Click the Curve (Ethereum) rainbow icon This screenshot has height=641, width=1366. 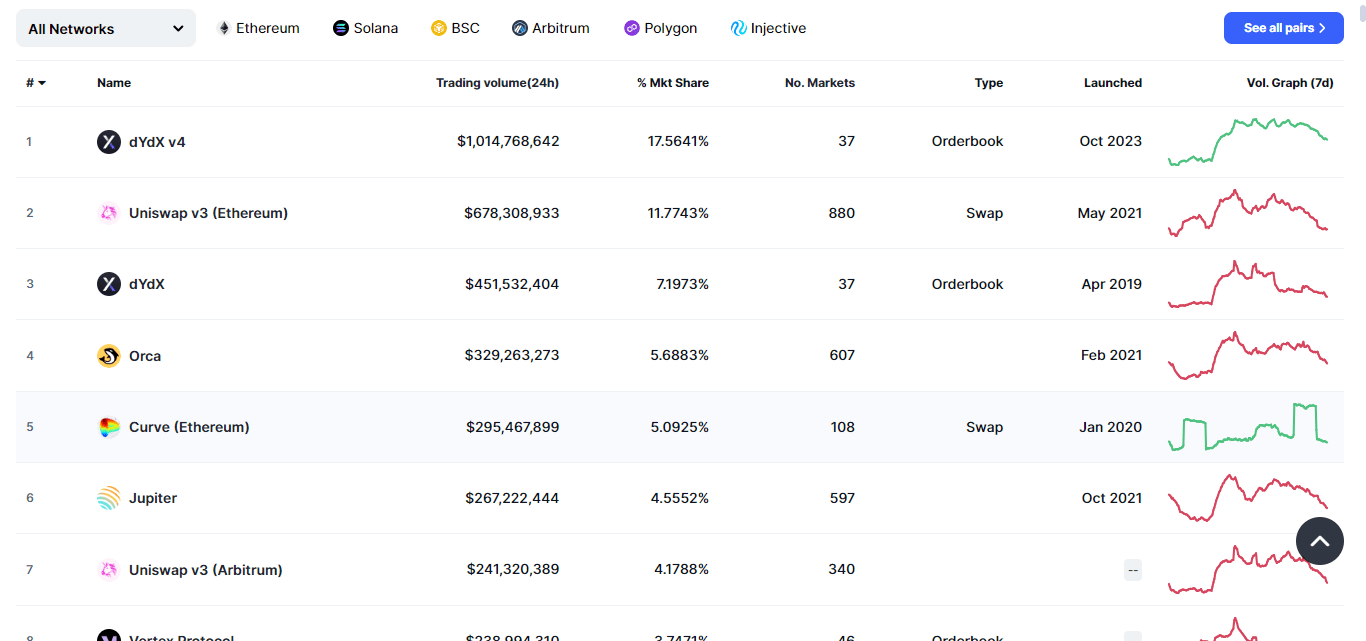(109, 427)
